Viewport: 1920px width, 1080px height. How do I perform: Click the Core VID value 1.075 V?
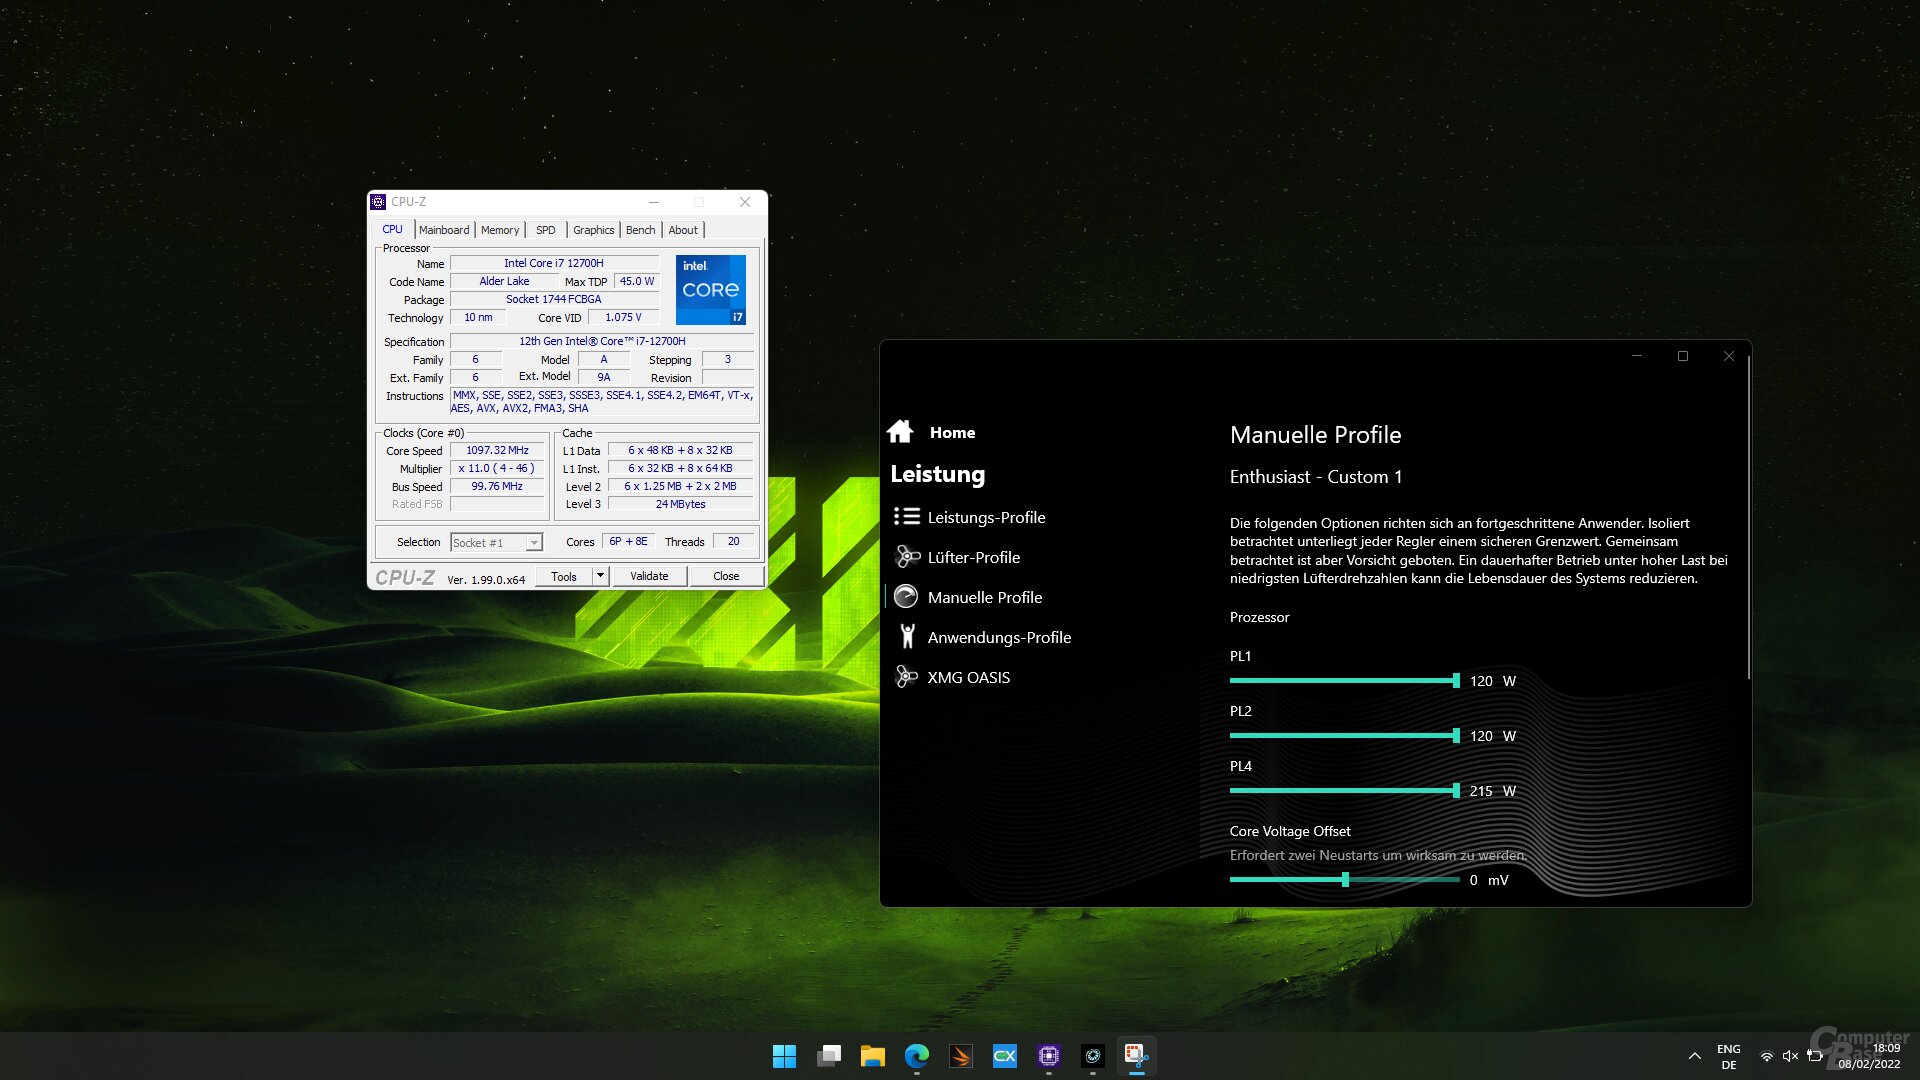click(623, 317)
